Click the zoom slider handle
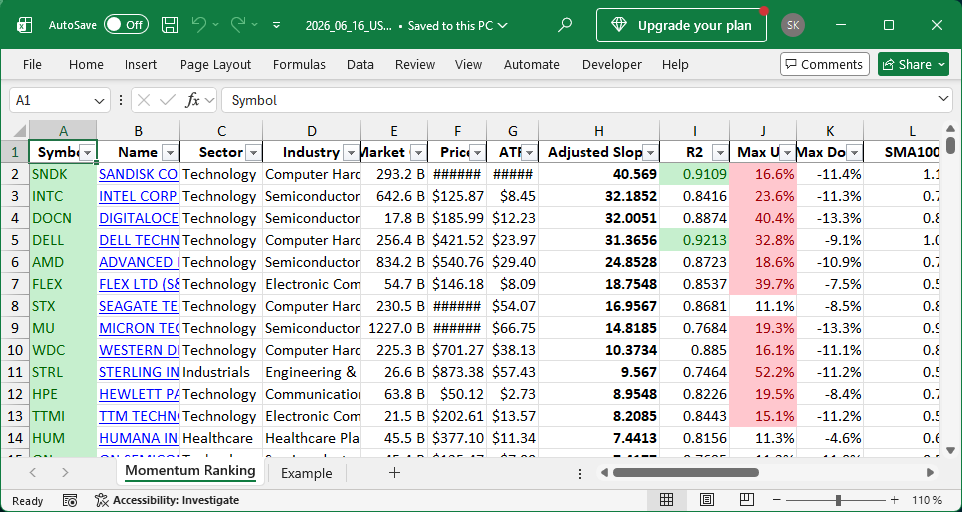The image size is (962, 512). 838,500
